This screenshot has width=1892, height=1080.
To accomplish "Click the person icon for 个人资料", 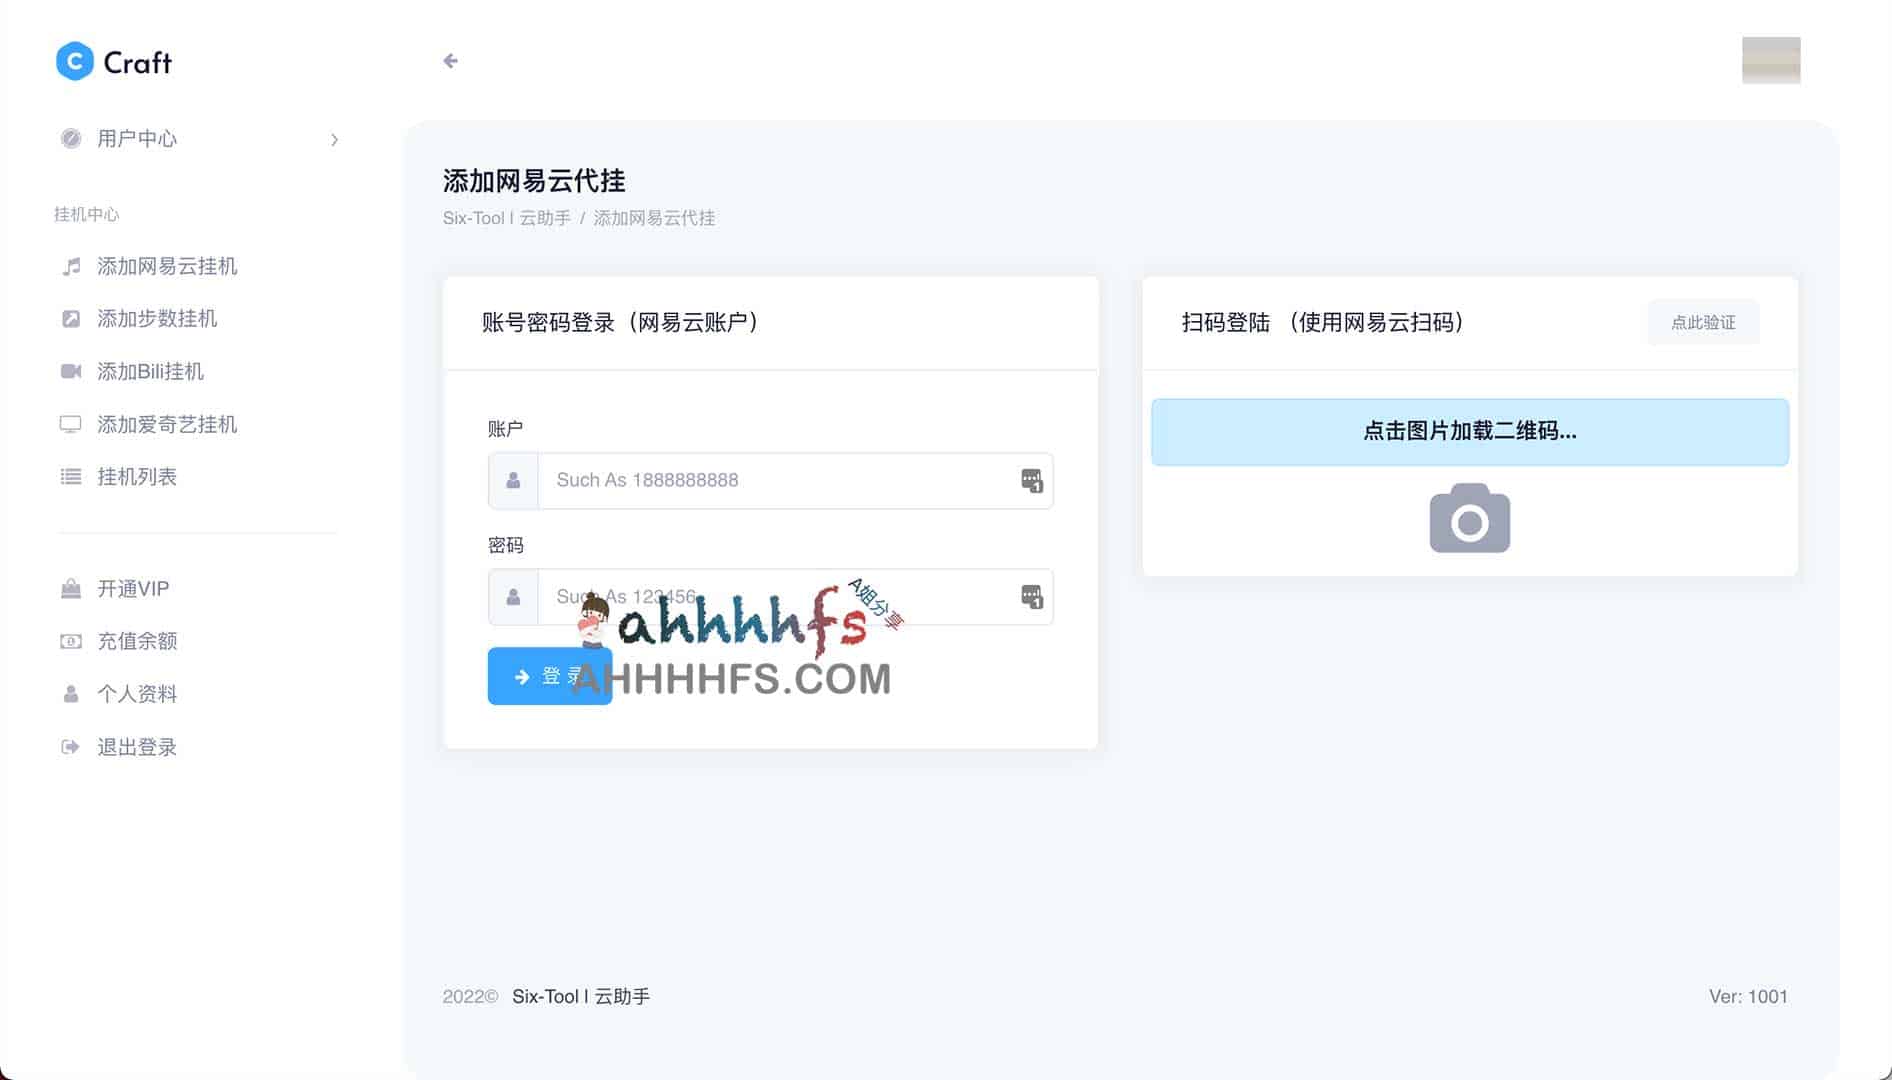I will 71,694.
